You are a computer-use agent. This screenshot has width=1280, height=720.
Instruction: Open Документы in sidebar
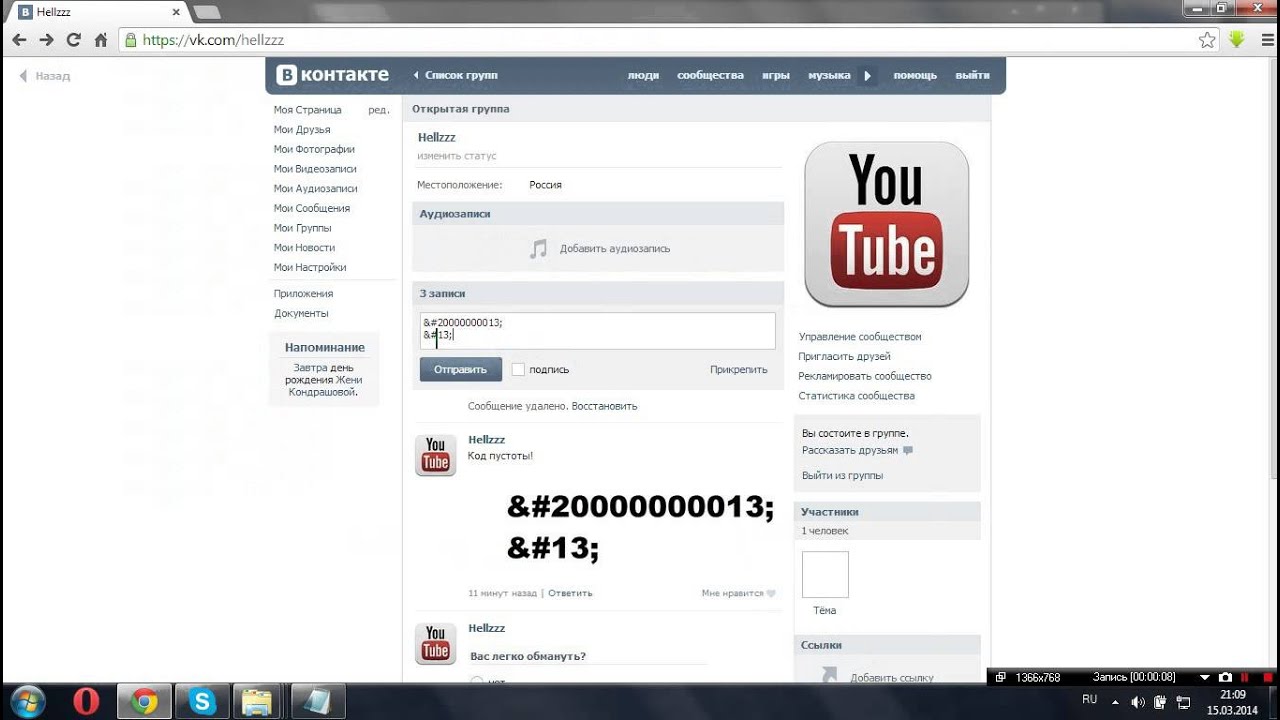[301, 313]
